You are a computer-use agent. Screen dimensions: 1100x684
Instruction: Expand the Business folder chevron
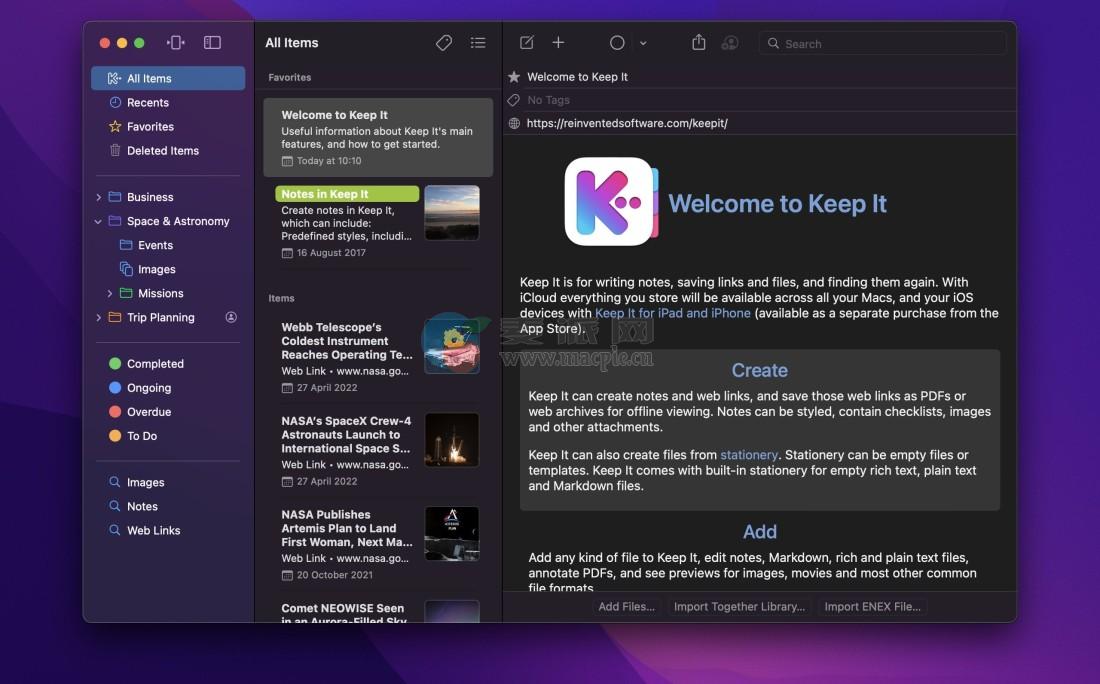[98, 197]
